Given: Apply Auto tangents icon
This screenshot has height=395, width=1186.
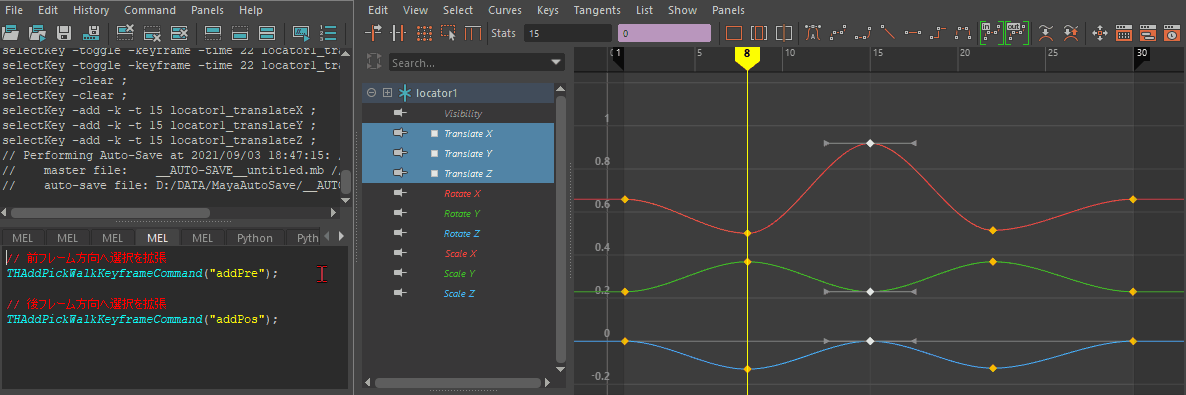Looking at the screenshot, I should (x=813, y=33).
